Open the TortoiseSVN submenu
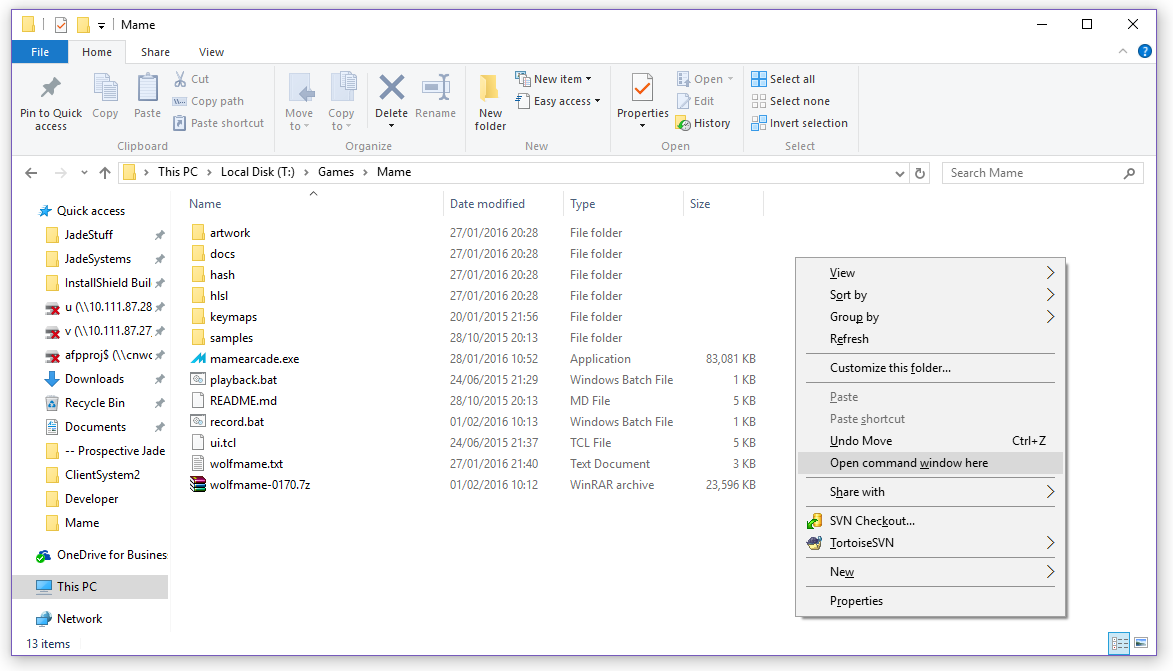 click(x=930, y=543)
